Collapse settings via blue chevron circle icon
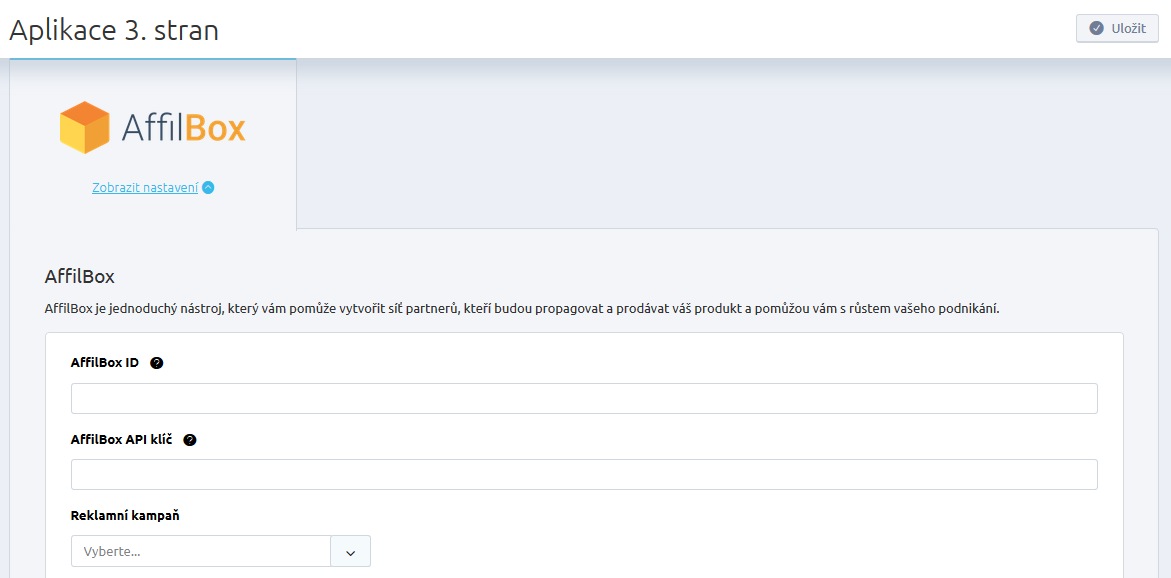Viewport: 1171px width, 578px height. 208,188
